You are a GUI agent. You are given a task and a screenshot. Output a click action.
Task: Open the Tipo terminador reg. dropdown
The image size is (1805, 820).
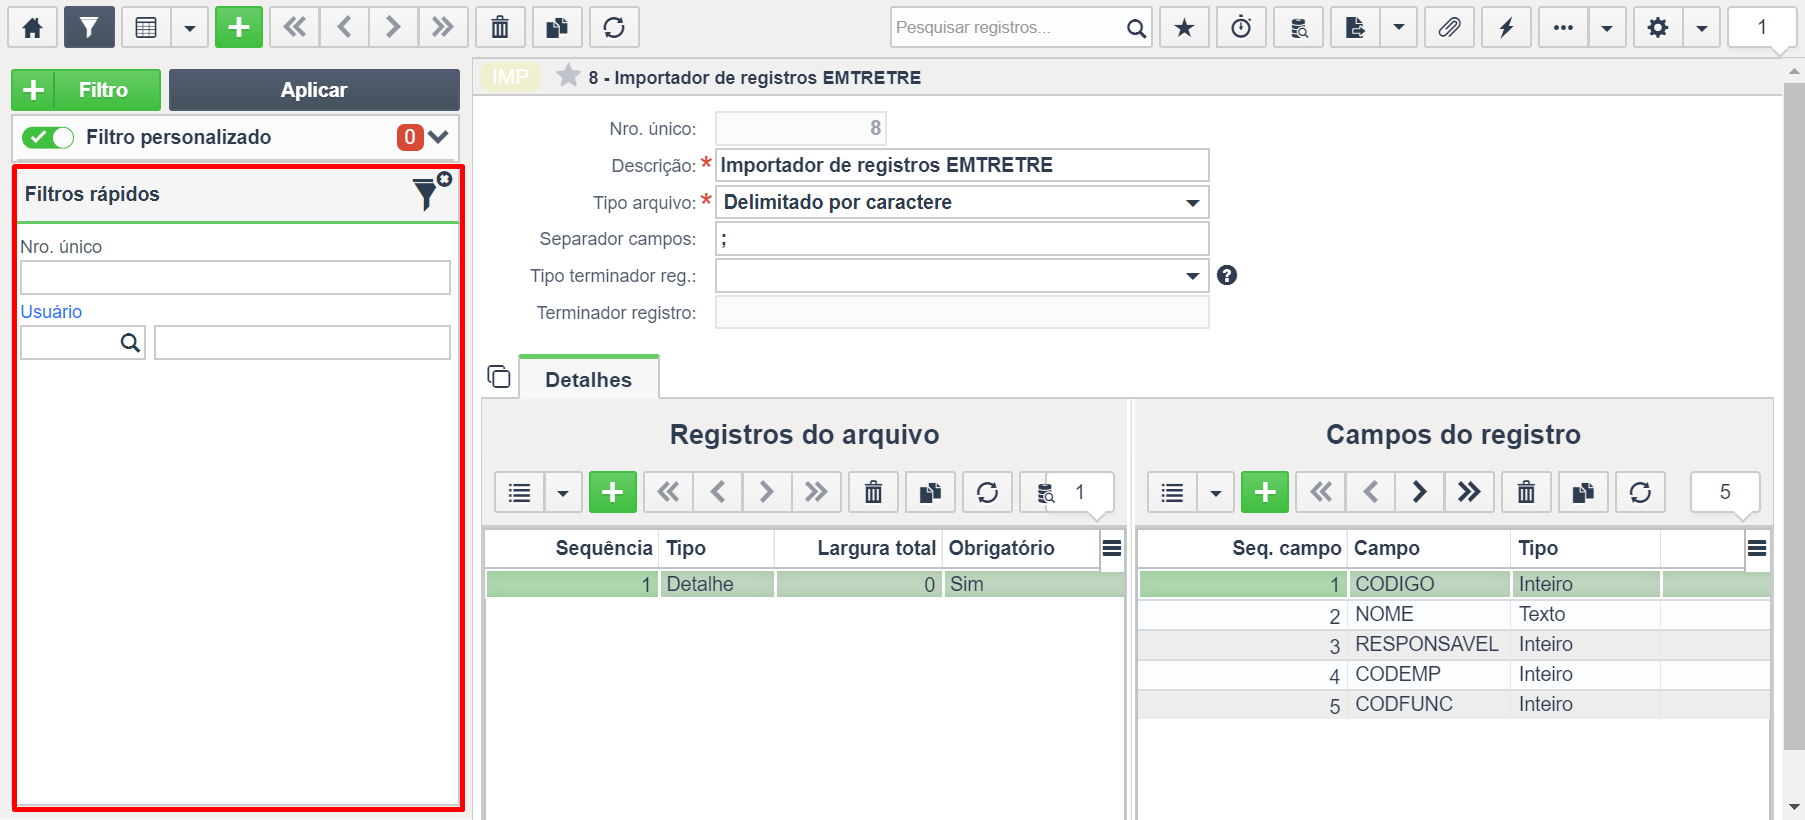click(x=962, y=276)
